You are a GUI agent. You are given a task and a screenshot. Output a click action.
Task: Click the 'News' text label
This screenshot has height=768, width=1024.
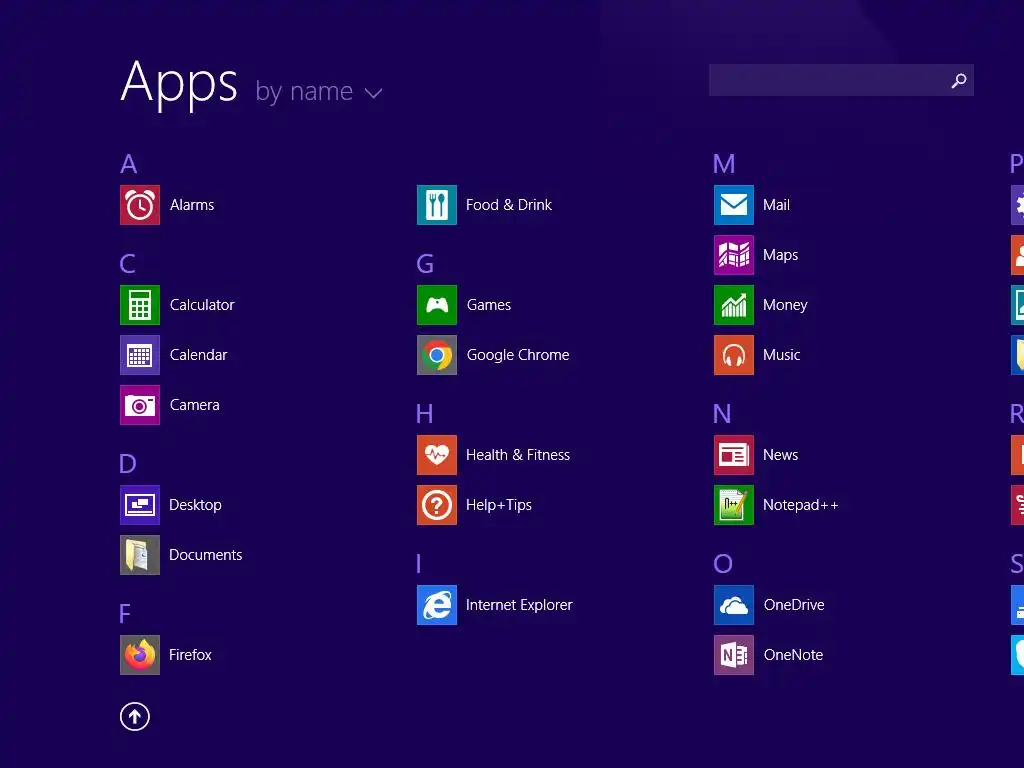click(x=780, y=455)
